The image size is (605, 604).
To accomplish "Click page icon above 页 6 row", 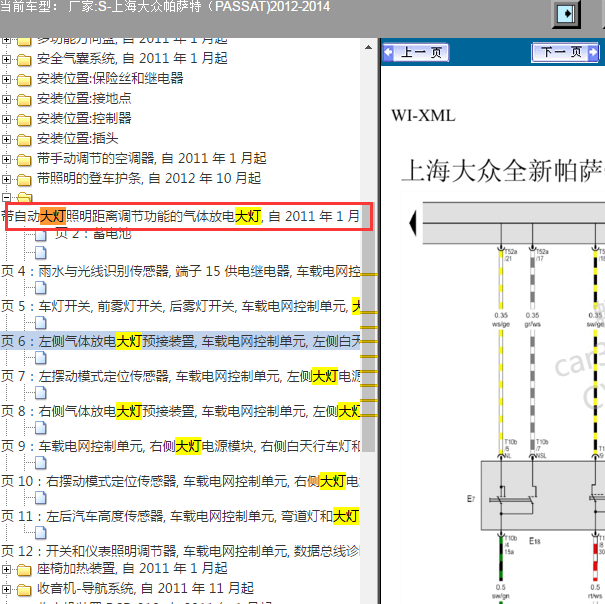I will (x=41, y=323).
